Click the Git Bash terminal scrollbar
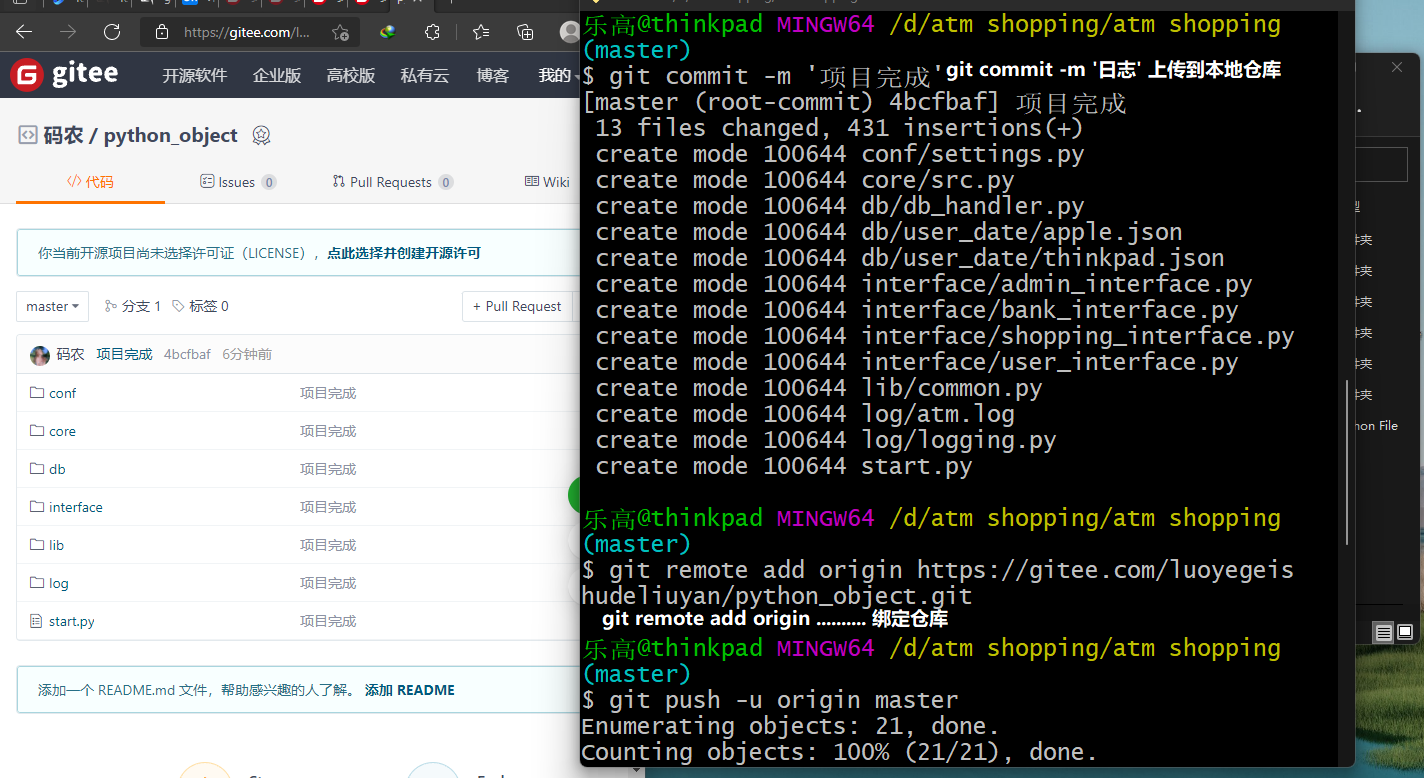The width and height of the screenshot is (1424, 778). click(x=1347, y=462)
